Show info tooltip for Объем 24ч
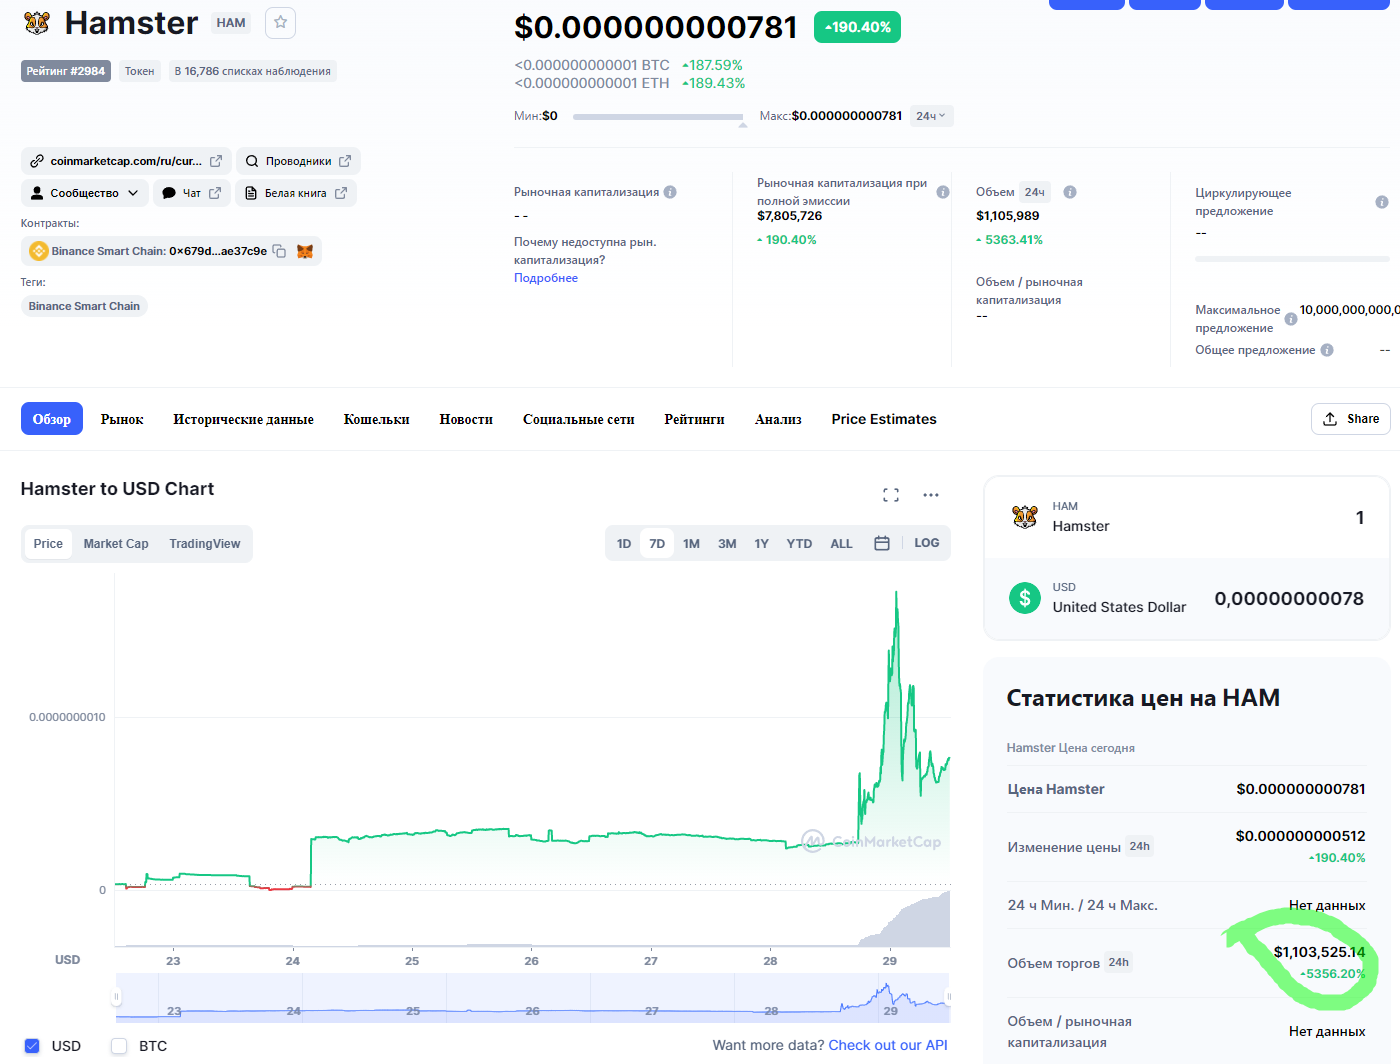This screenshot has height=1064, width=1400. coord(1070,192)
